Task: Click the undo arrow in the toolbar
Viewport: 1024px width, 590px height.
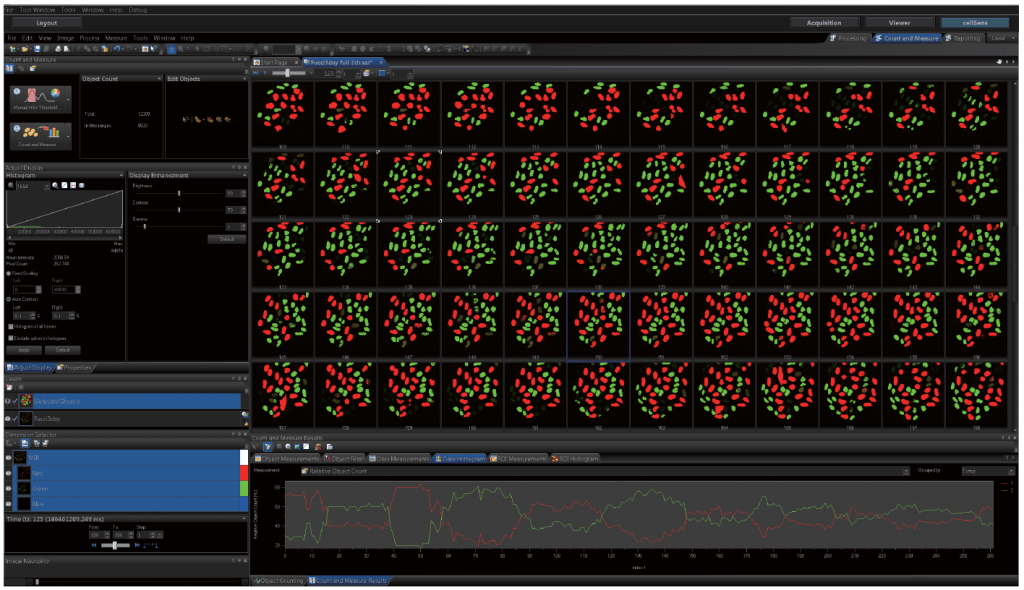Action: [118, 48]
